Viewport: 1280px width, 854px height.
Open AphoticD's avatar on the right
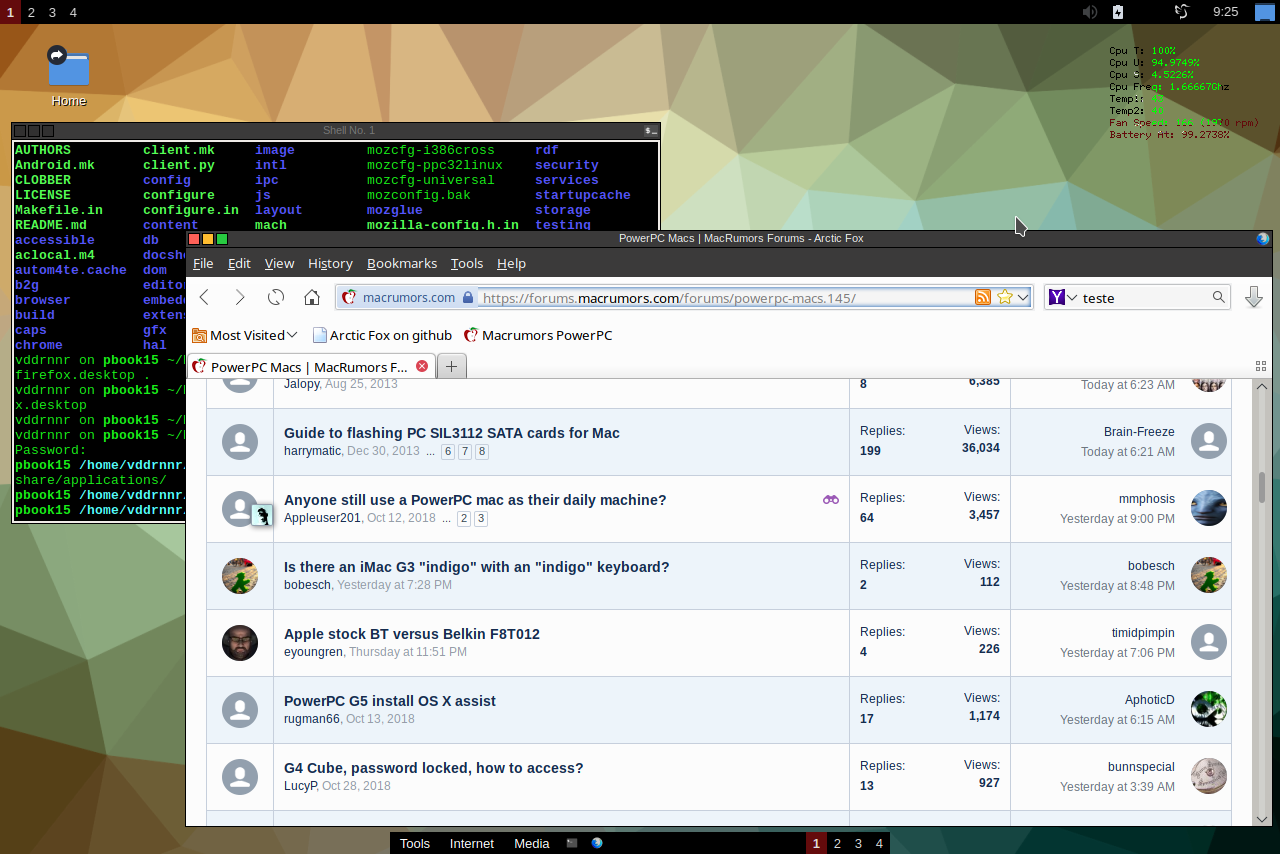tap(1209, 709)
